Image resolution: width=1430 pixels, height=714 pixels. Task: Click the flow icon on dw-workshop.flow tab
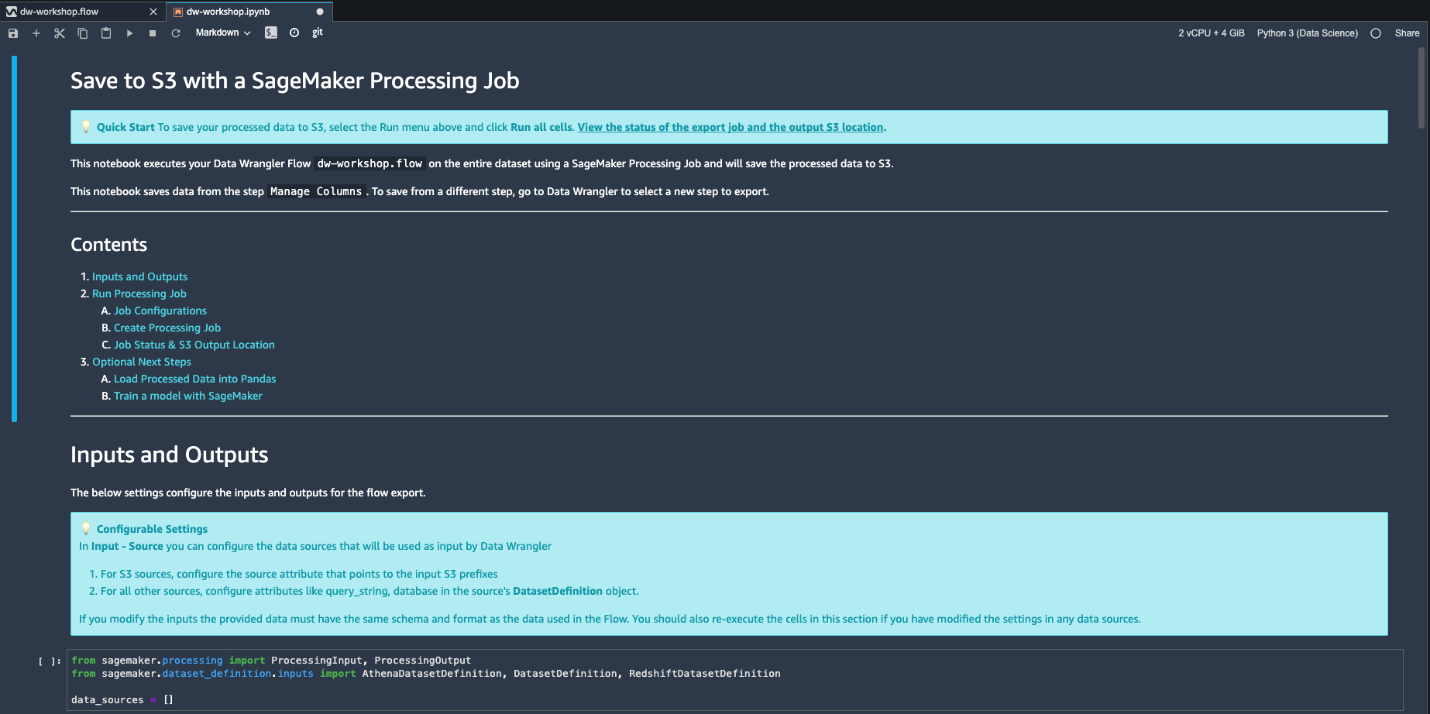click(x=11, y=12)
